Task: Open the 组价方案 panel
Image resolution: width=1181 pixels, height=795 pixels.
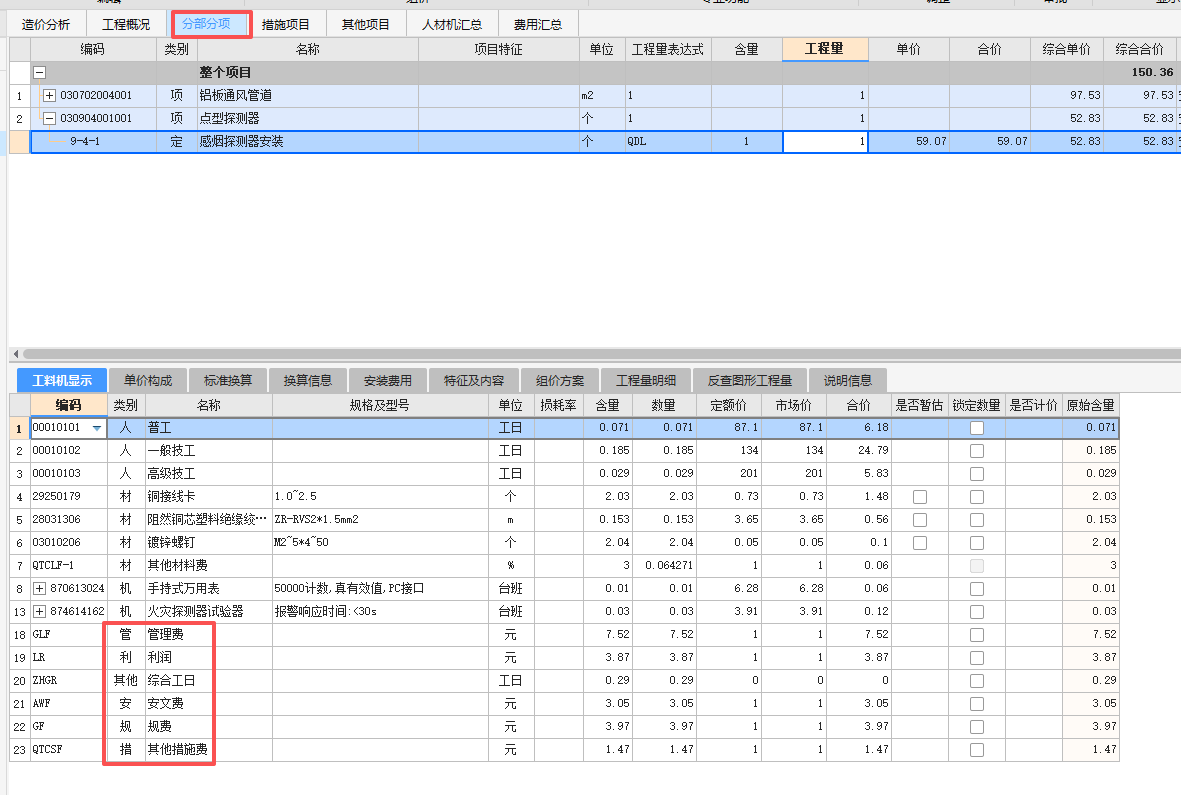Action: pyautogui.click(x=559, y=380)
